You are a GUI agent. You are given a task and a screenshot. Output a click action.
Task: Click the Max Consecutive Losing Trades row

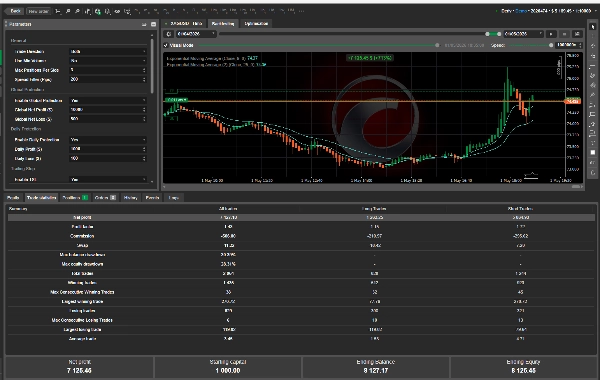point(302,320)
